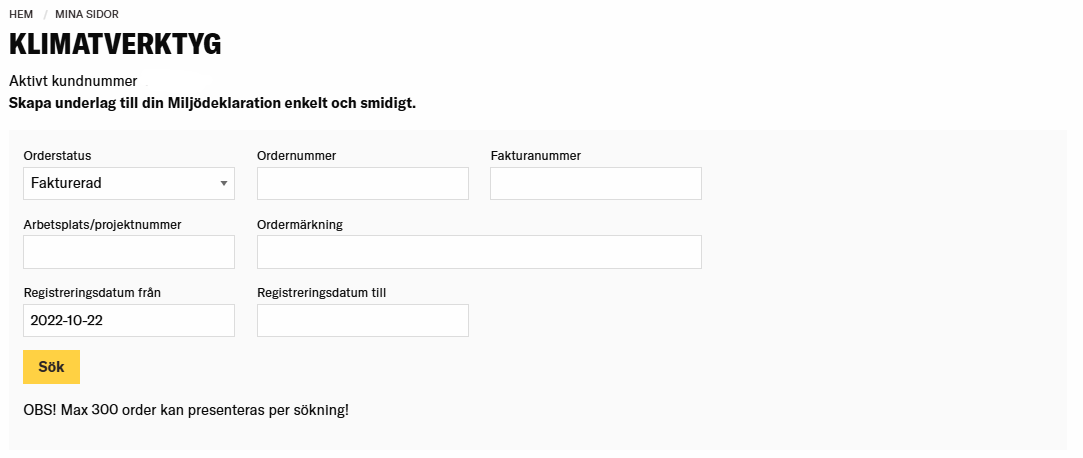Click the Registreringsdatum från label
This screenshot has width=1083, height=458.
pyautogui.click(x=92, y=293)
